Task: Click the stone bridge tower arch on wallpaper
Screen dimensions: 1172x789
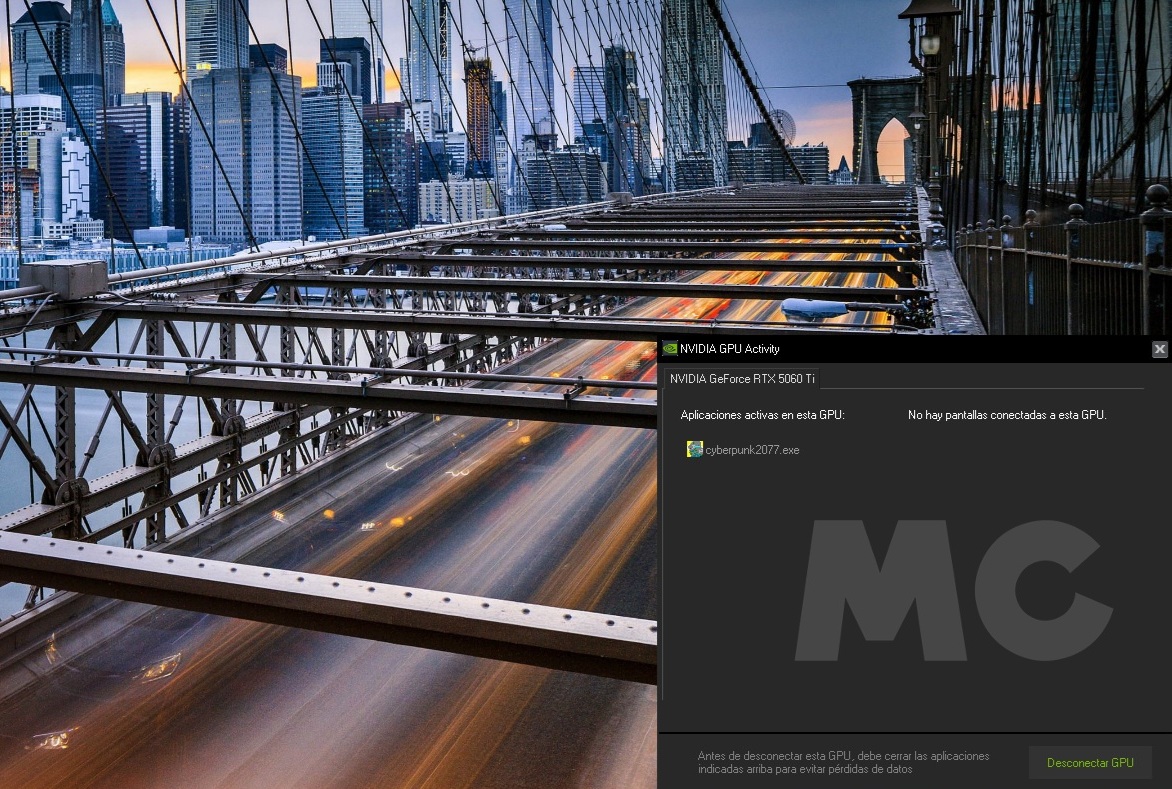Action: pyautogui.click(x=886, y=130)
